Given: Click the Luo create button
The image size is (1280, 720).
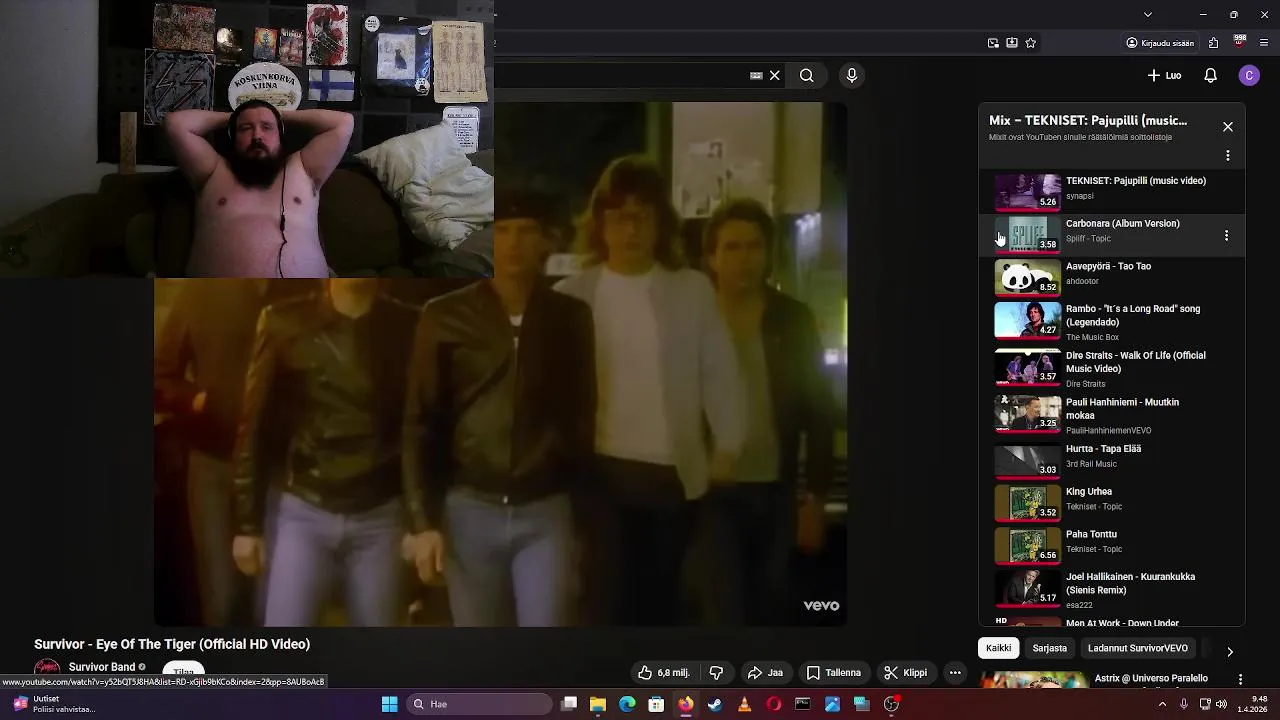Looking at the screenshot, I should pyautogui.click(x=1164, y=75).
